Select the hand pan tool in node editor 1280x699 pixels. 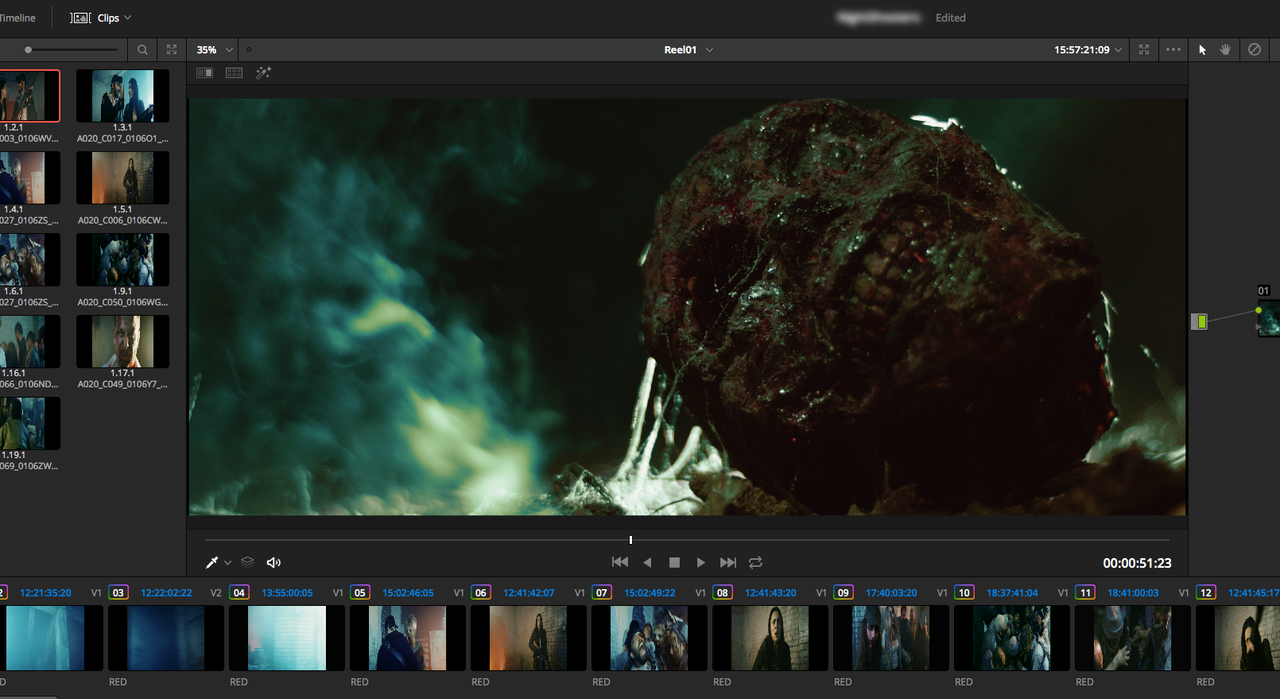(x=1225, y=49)
